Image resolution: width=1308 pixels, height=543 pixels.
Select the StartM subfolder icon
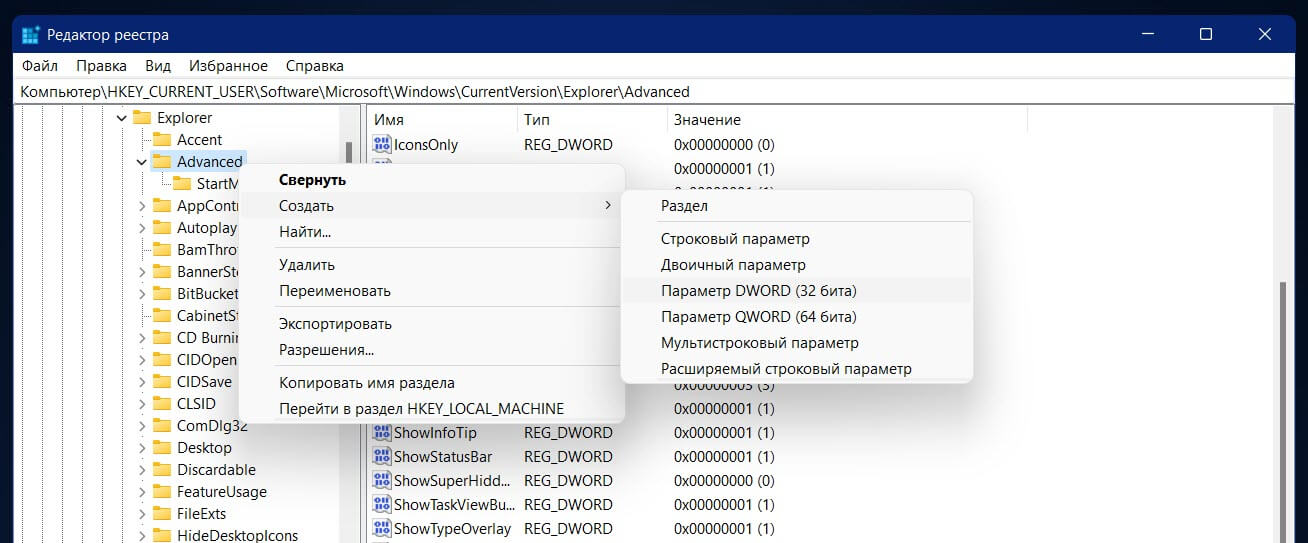coord(181,184)
